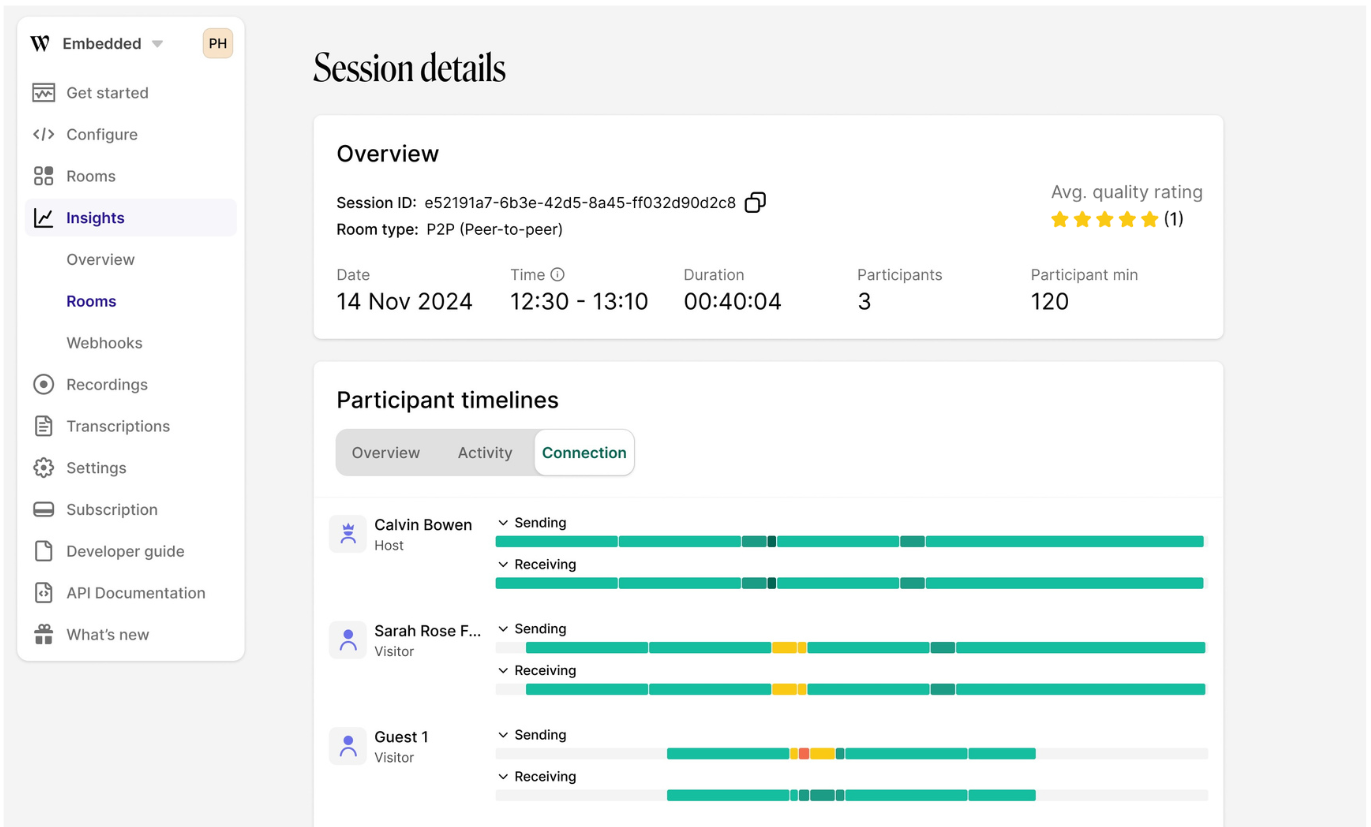
Task: Collapse Calvin Bowen's Sending row
Action: click(503, 523)
